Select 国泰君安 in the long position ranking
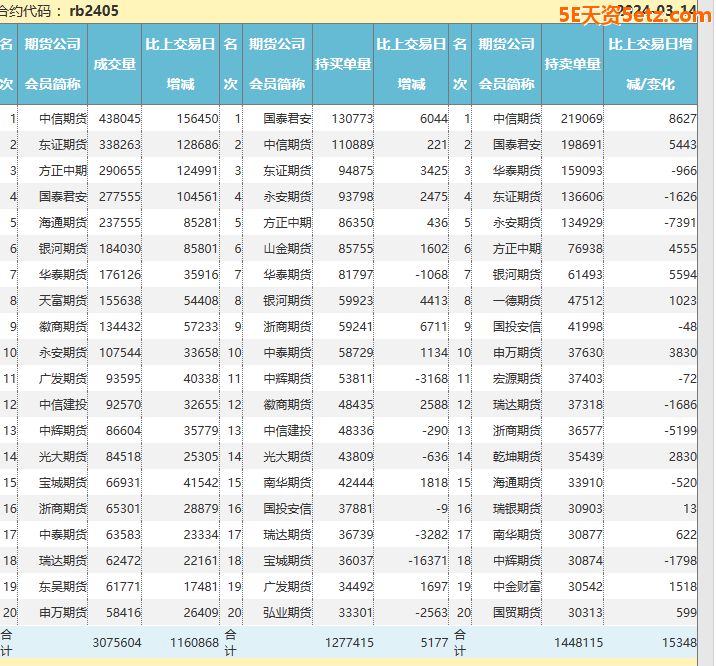 click(287, 119)
